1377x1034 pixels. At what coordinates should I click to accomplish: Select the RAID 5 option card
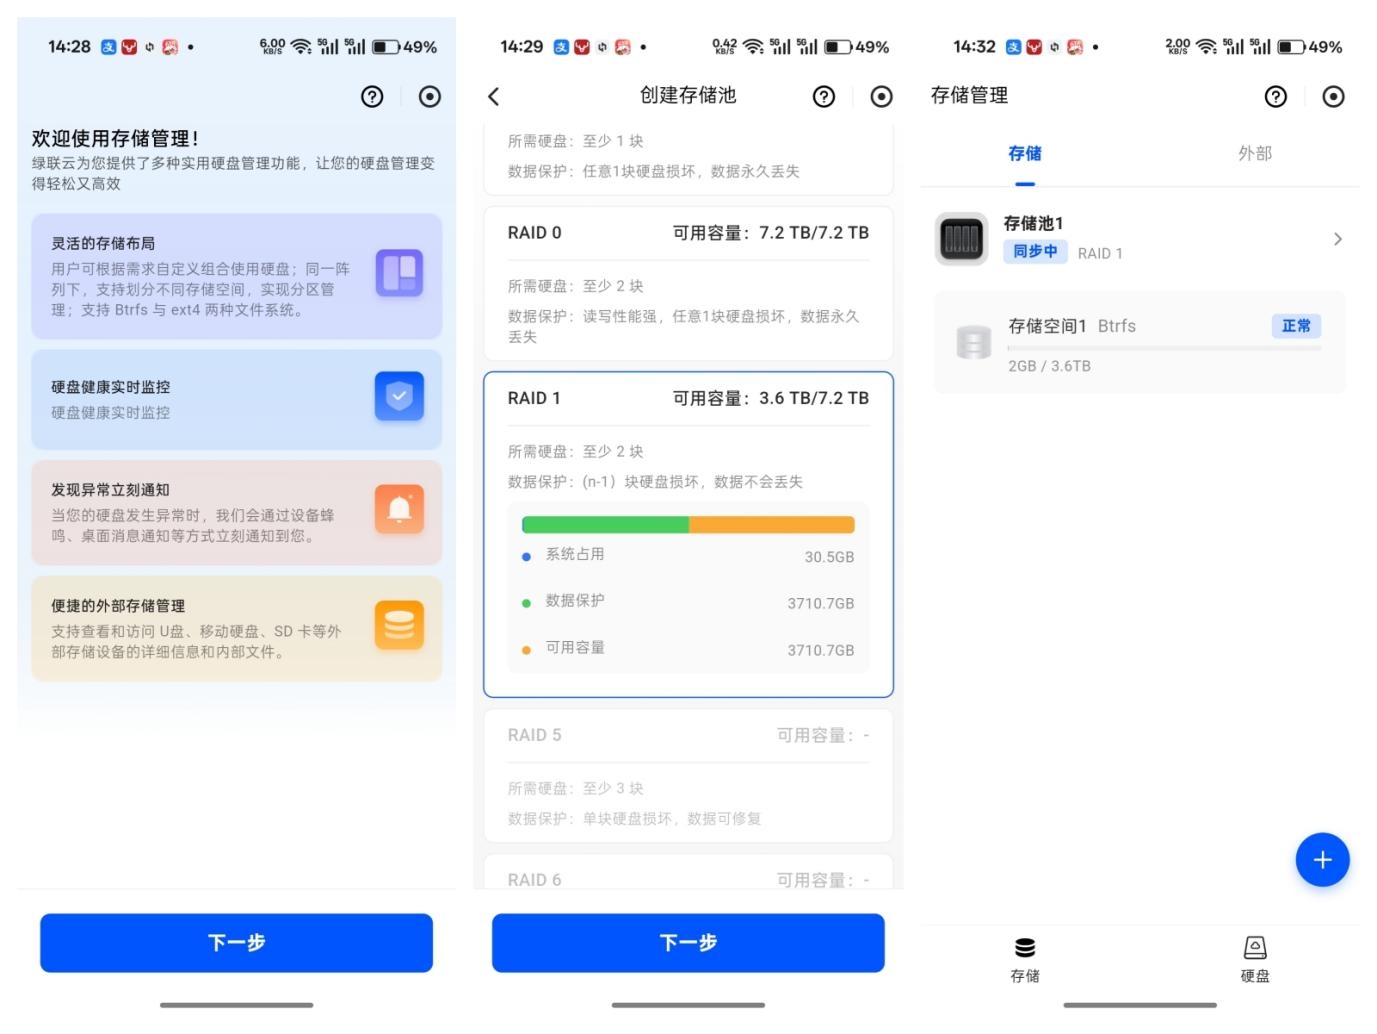tap(688, 776)
